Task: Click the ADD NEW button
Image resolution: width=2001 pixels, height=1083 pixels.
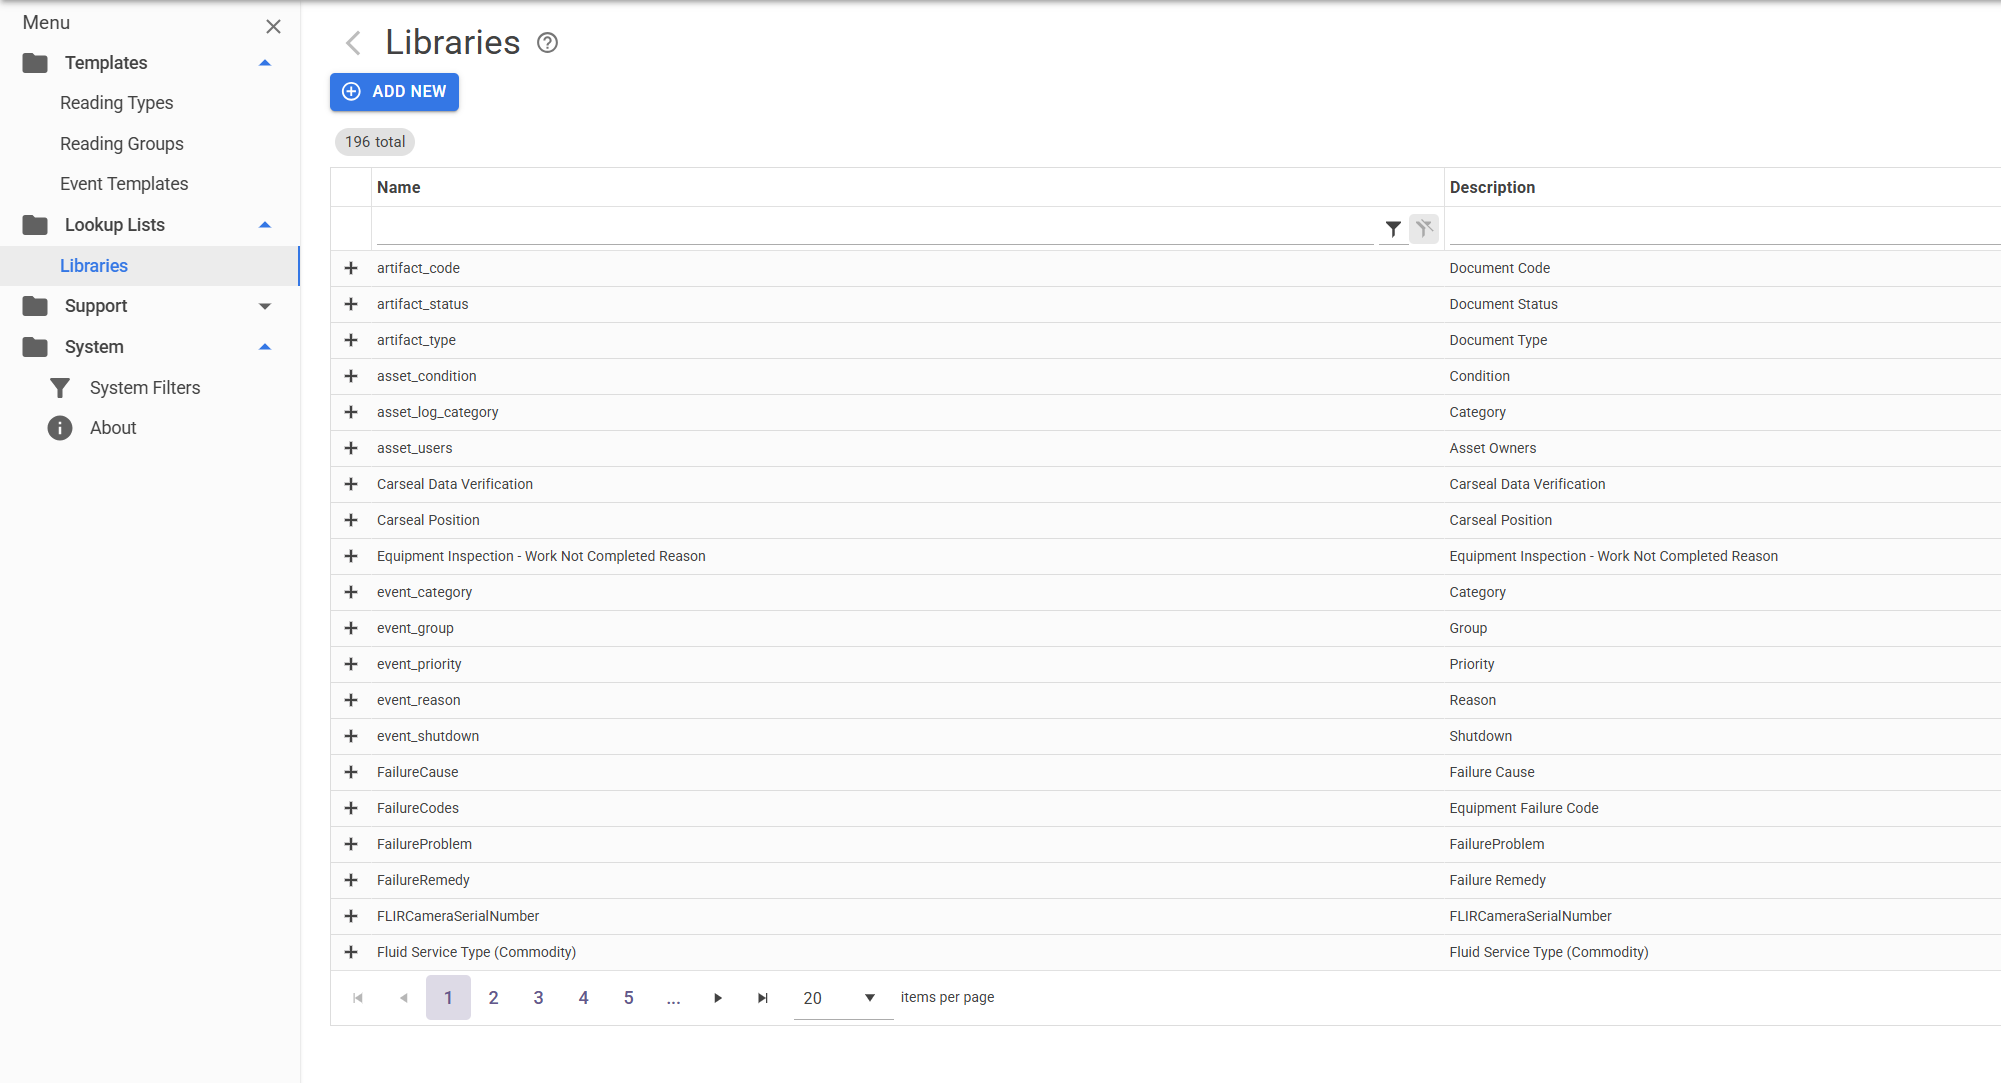Action: point(395,92)
